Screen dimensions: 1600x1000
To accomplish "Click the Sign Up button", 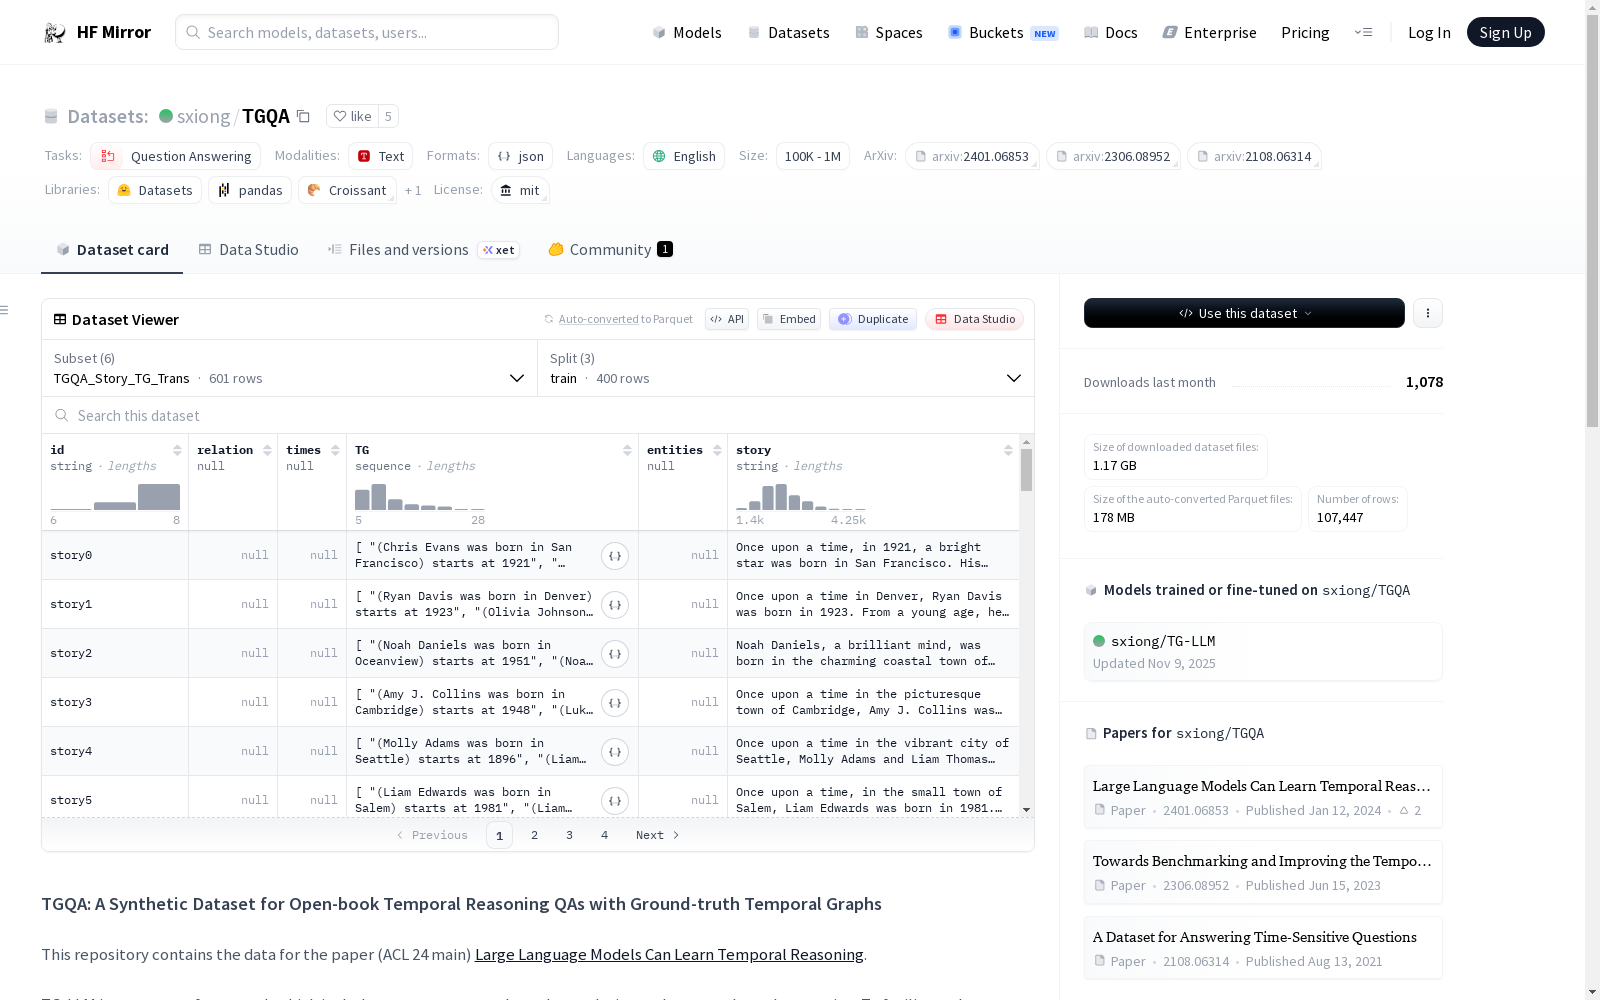I will (1505, 32).
